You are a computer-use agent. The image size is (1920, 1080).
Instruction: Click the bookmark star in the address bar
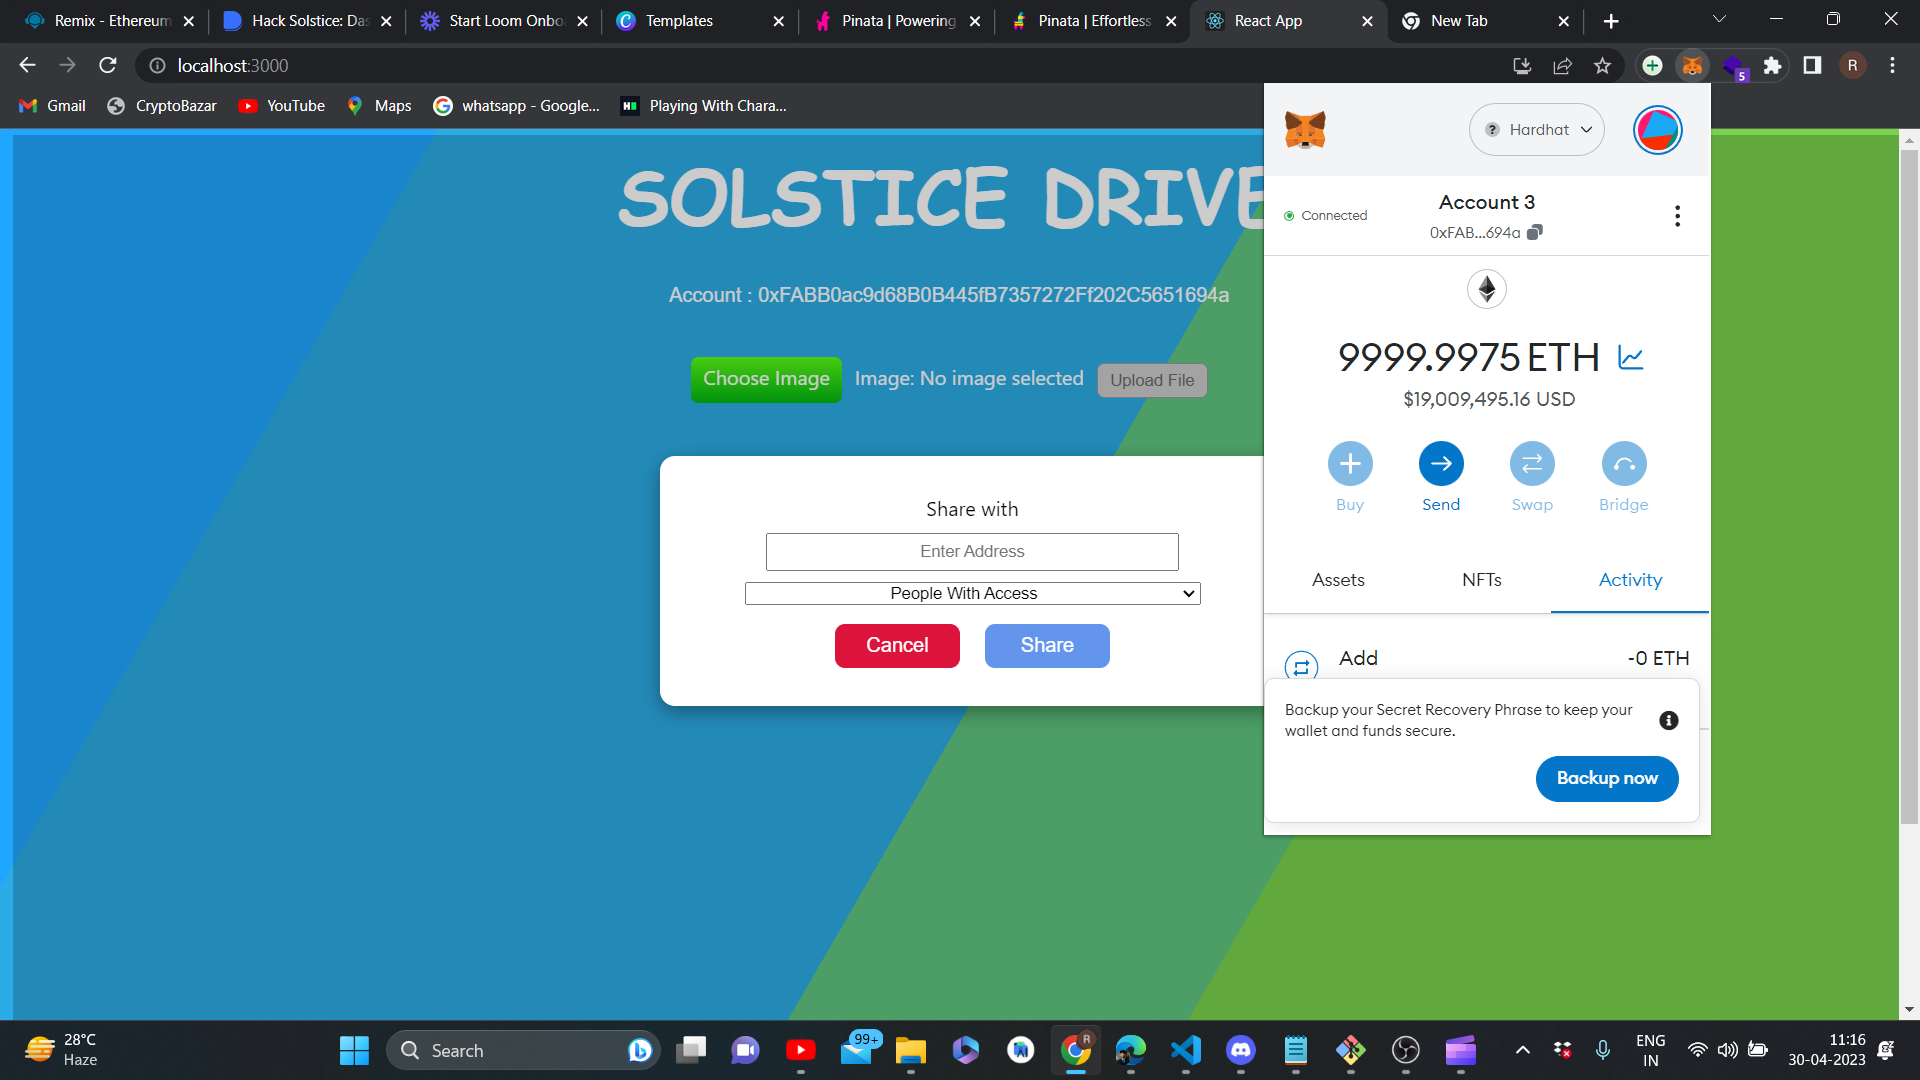[1602, 65]
